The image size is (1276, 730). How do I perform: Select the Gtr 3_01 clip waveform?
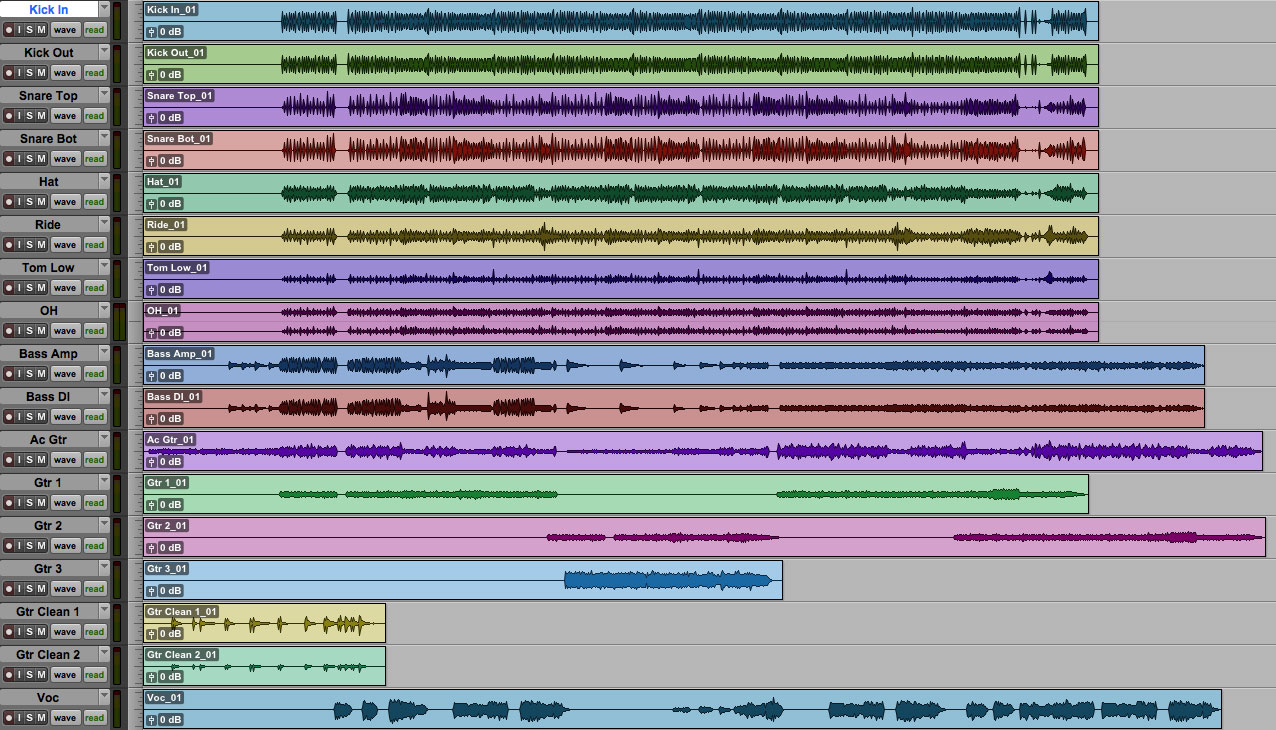pyautogui.click(x=665, y=582)
